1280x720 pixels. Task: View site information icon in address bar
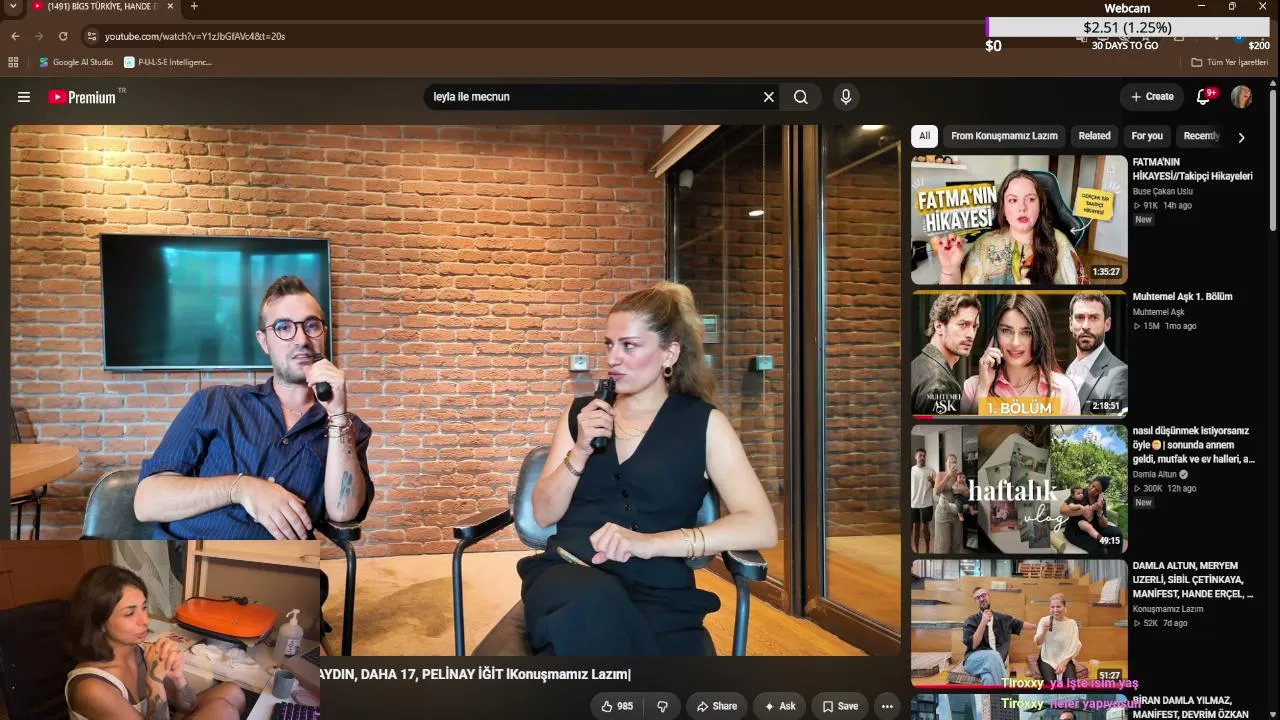click(91, 36)
